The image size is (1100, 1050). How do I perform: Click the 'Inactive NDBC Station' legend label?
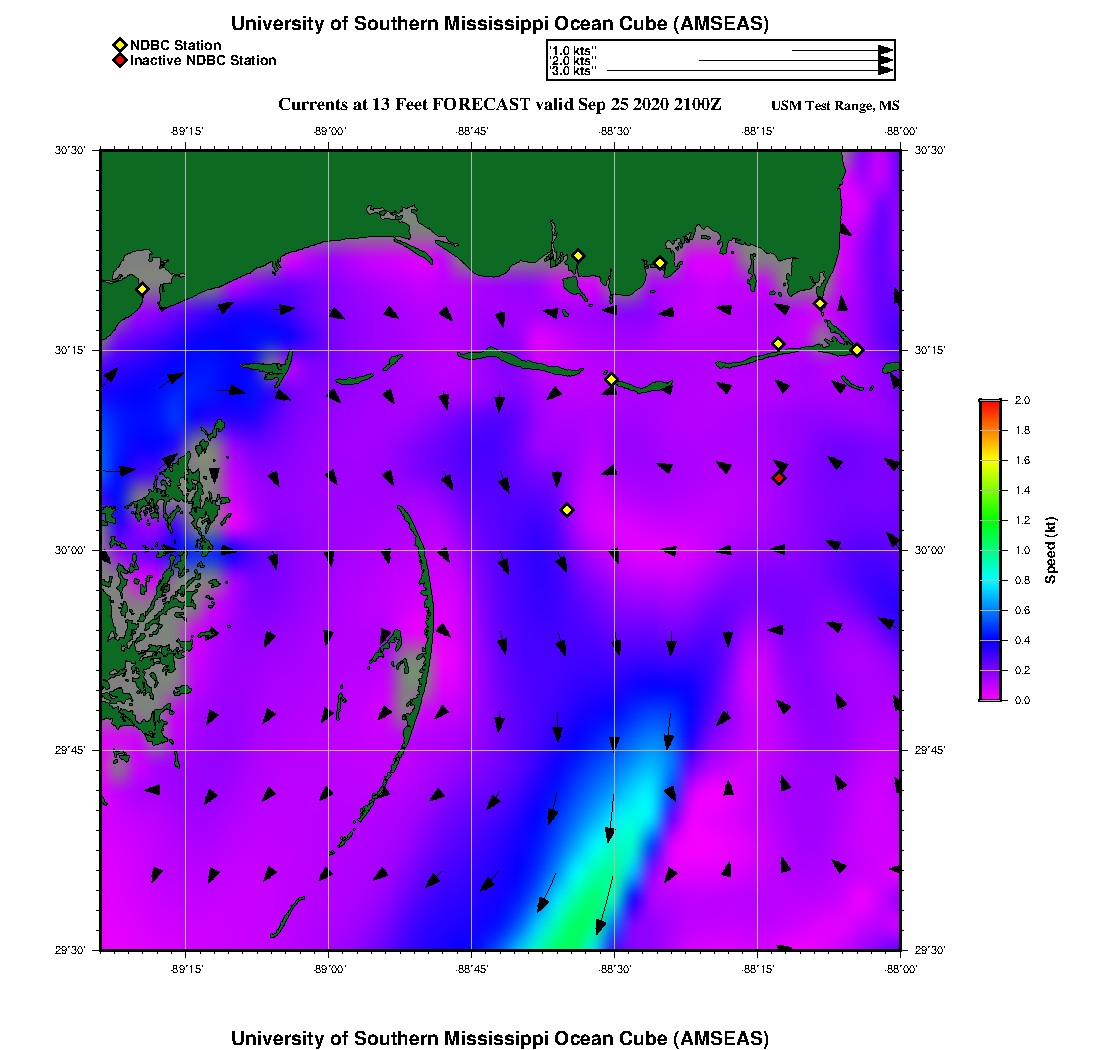click(x=203, y=60)
